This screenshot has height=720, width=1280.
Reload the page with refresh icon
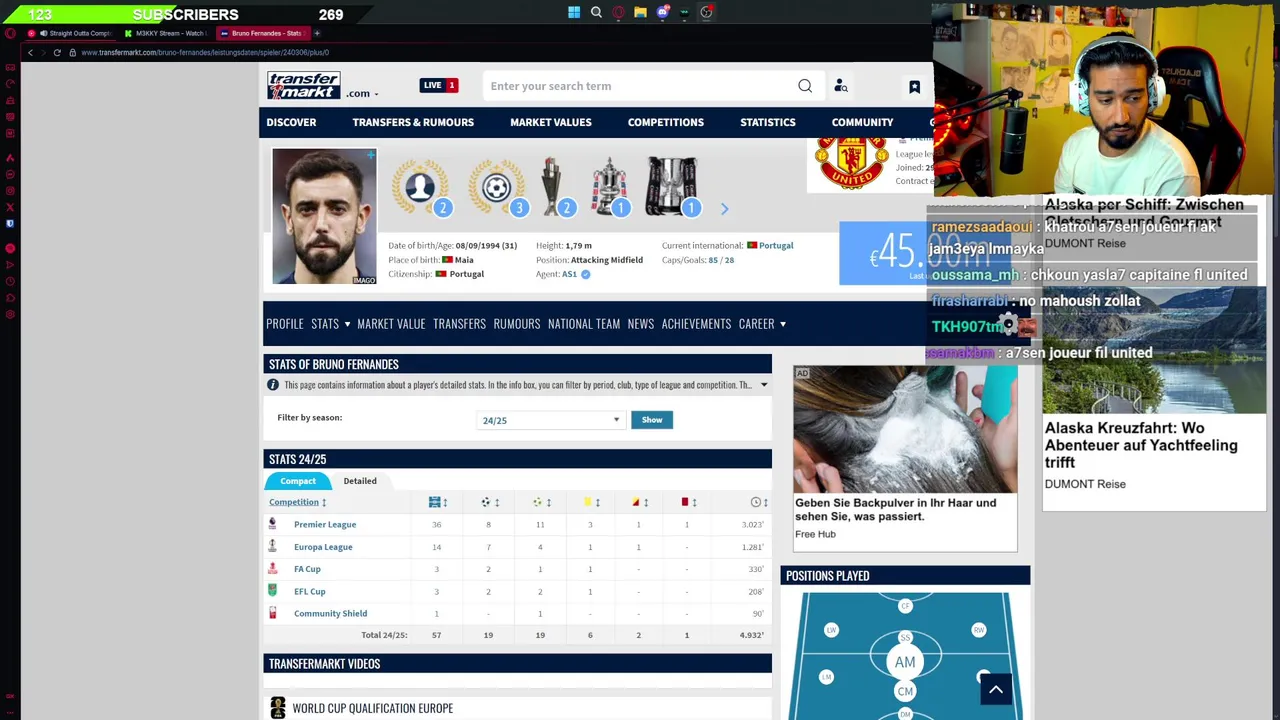pyautogui.click(x=57, y=52)
